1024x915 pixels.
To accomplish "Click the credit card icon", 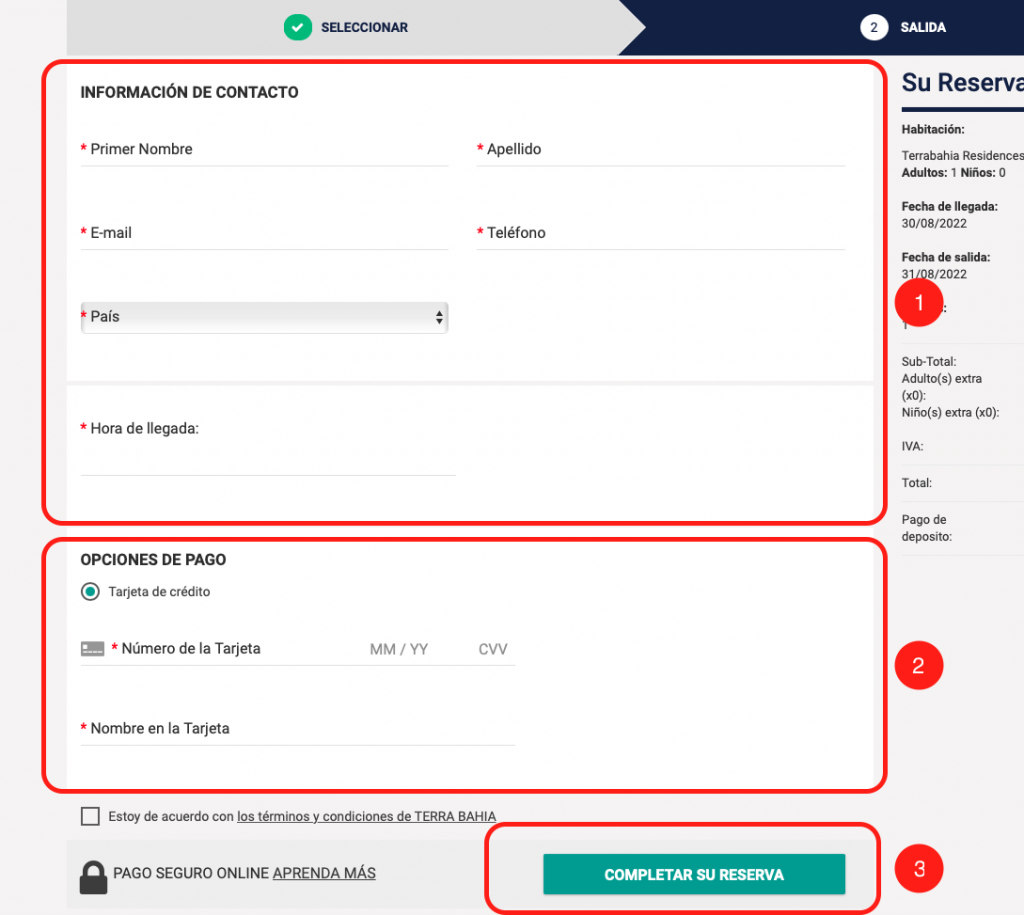I will click(92, 649).
